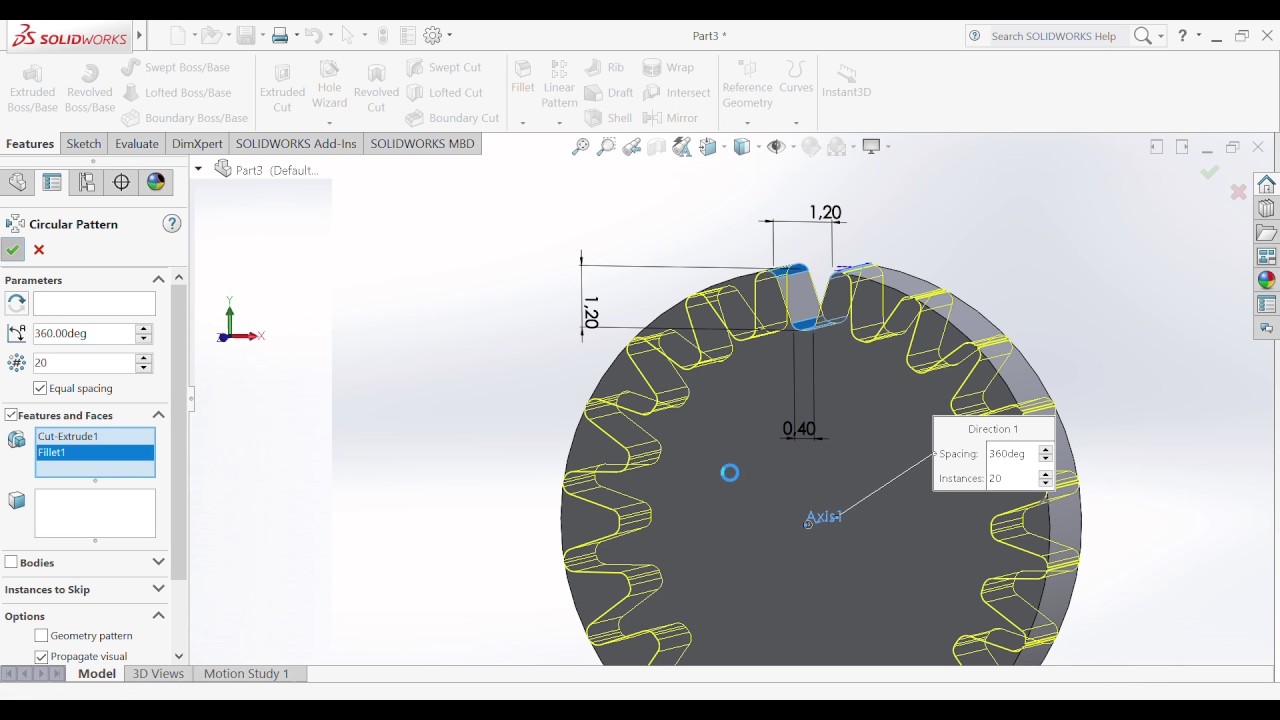Open Appearances color ball icon in task pane
The image size is (1280, 720).
pyautogui.click(x=1267, y=281)
